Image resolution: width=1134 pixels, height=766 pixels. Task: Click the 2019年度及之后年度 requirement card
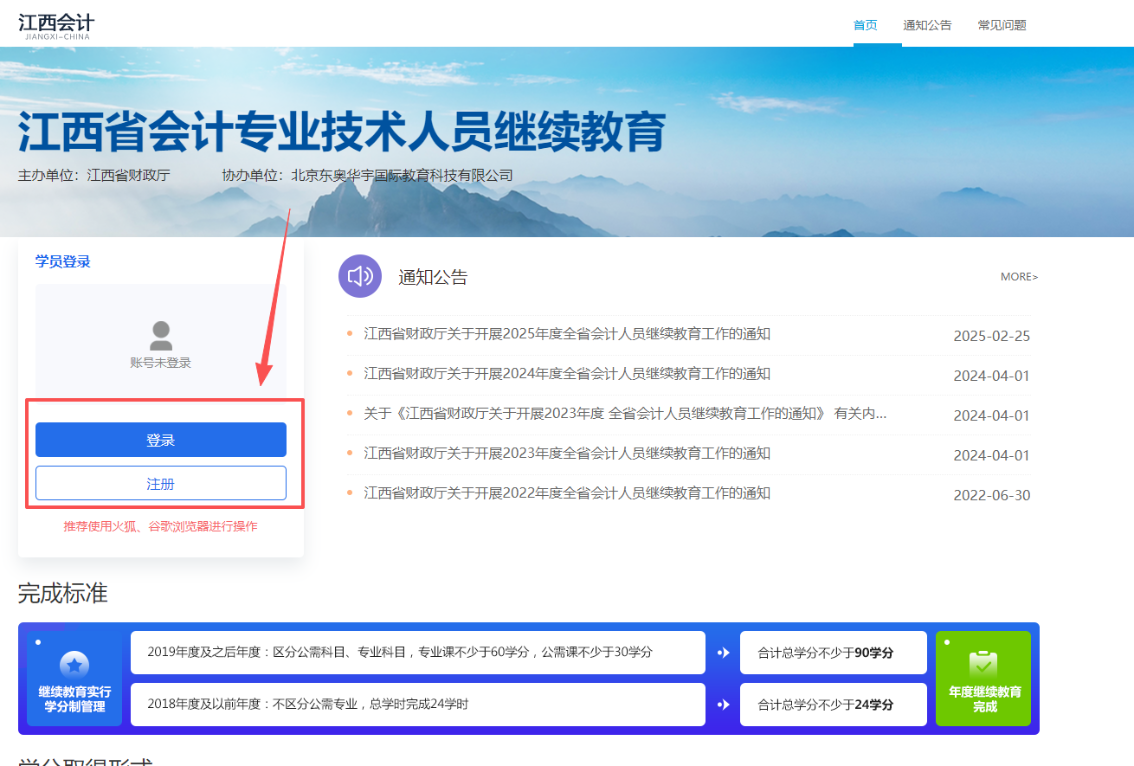420,652
